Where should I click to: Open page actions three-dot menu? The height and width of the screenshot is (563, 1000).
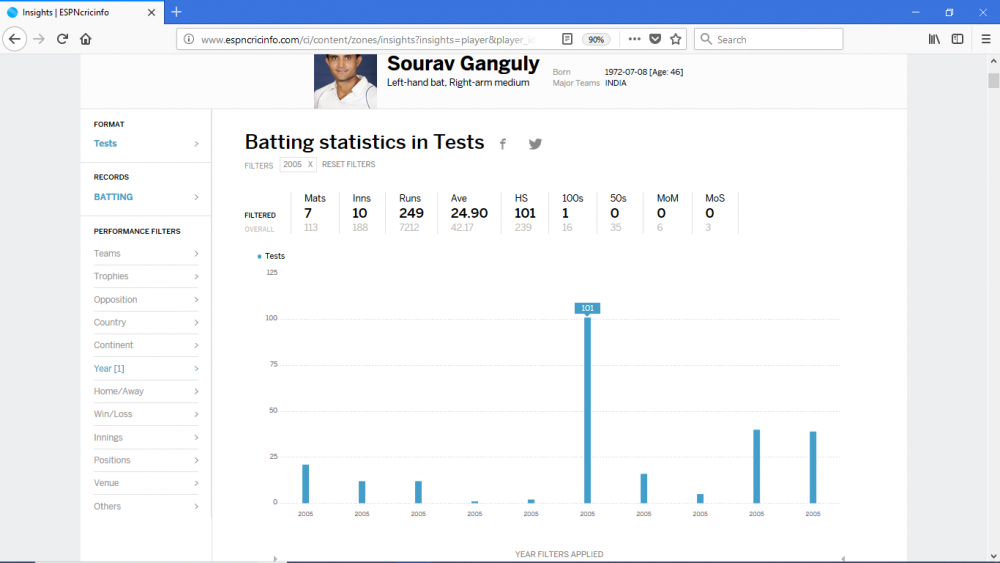(x=634, y=39)
